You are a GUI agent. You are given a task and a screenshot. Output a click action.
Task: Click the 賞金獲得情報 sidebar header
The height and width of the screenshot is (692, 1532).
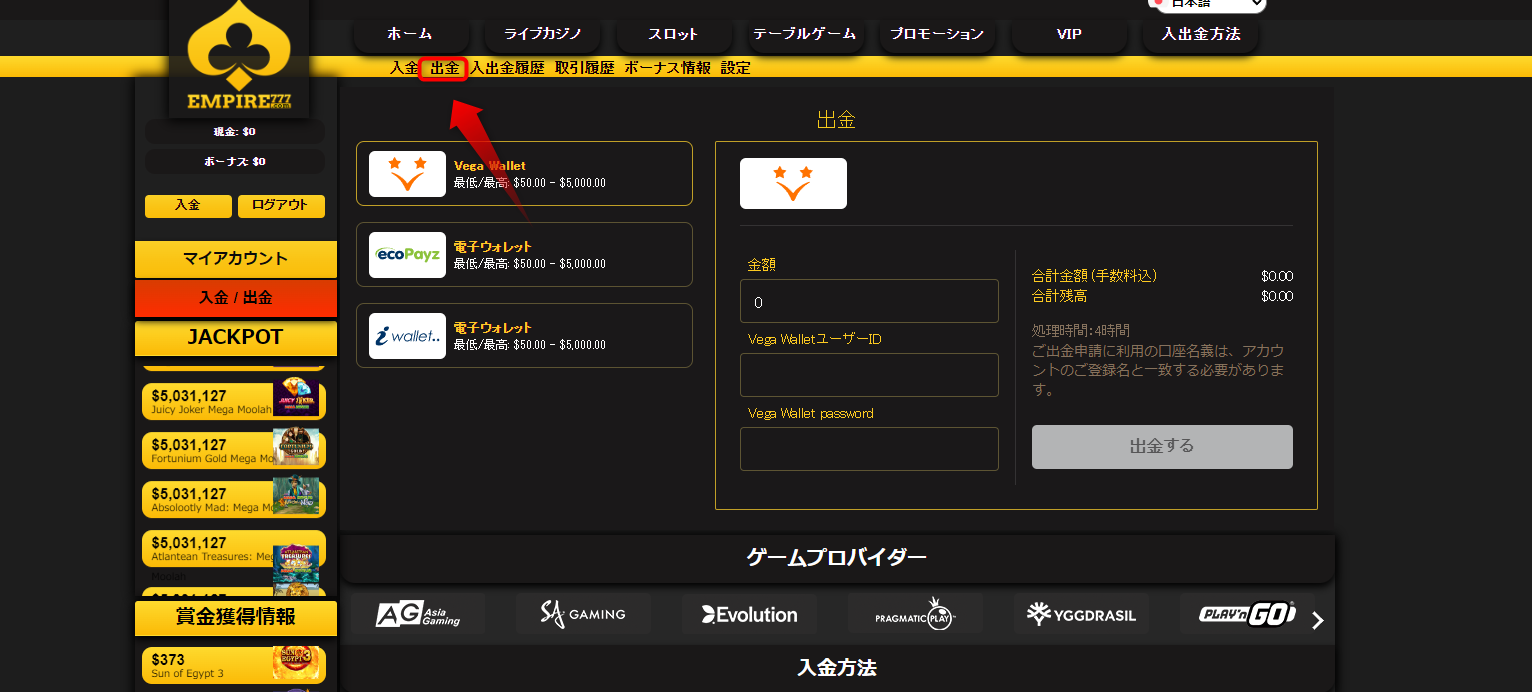click(x=236, y=618)
